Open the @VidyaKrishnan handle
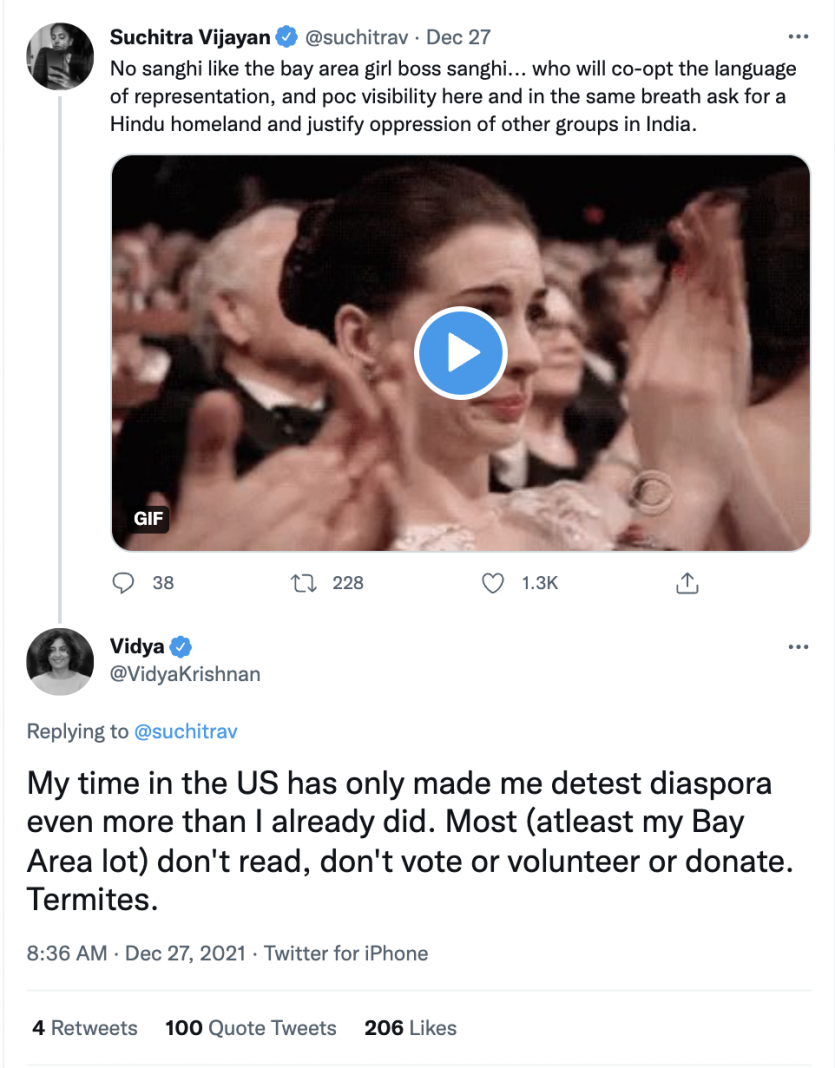The width and height of the screenshot is (835, 1068). [185, 674]
